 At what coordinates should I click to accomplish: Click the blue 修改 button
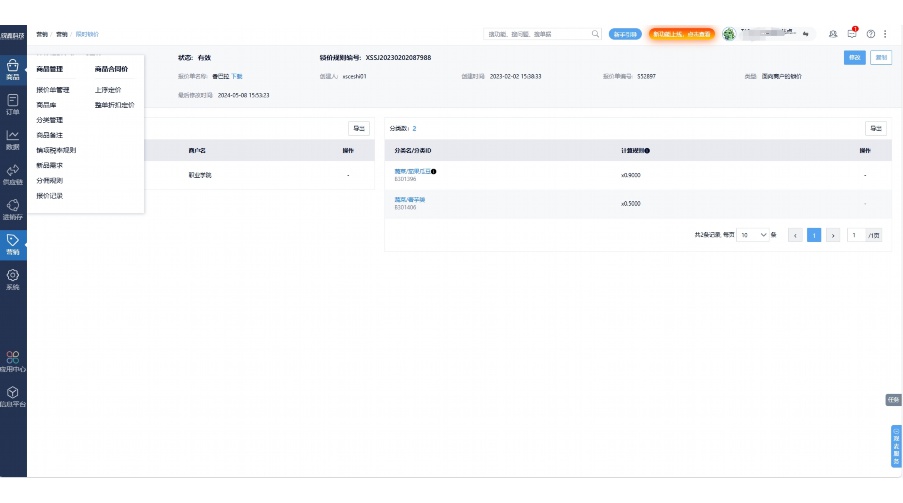click(x=854, y=58)
